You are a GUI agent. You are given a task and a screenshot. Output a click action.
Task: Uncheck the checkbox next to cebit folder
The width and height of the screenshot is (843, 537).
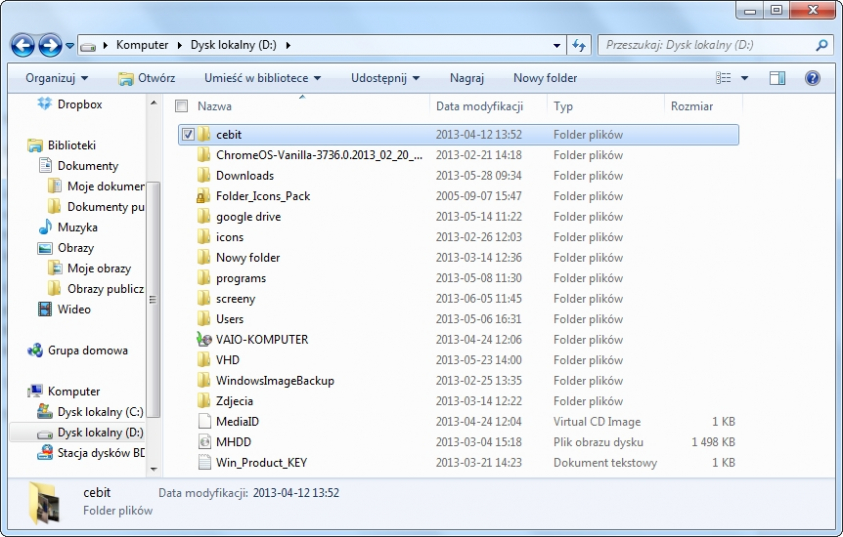pos(188,135)
